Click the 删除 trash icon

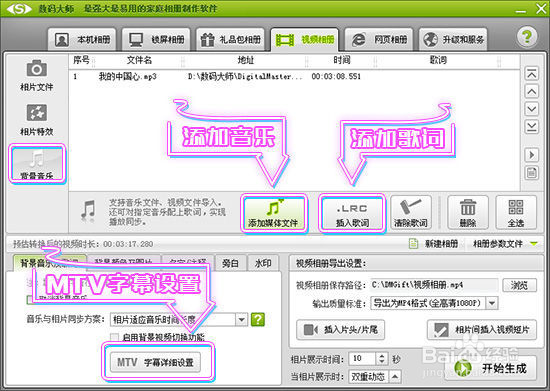click(x=468, y=213)
